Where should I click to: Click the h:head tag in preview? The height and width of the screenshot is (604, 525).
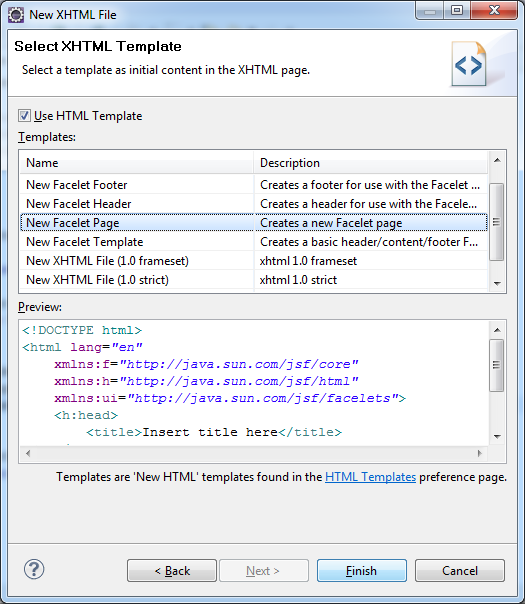86,415
